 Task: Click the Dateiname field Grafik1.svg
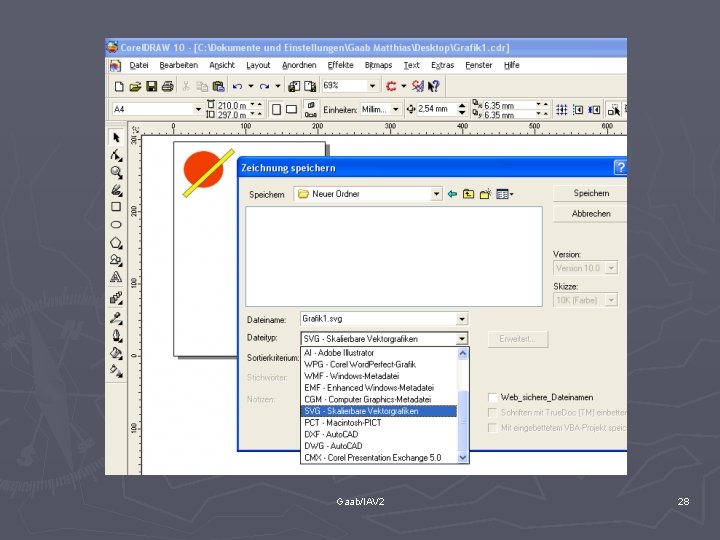click(379, 319)
